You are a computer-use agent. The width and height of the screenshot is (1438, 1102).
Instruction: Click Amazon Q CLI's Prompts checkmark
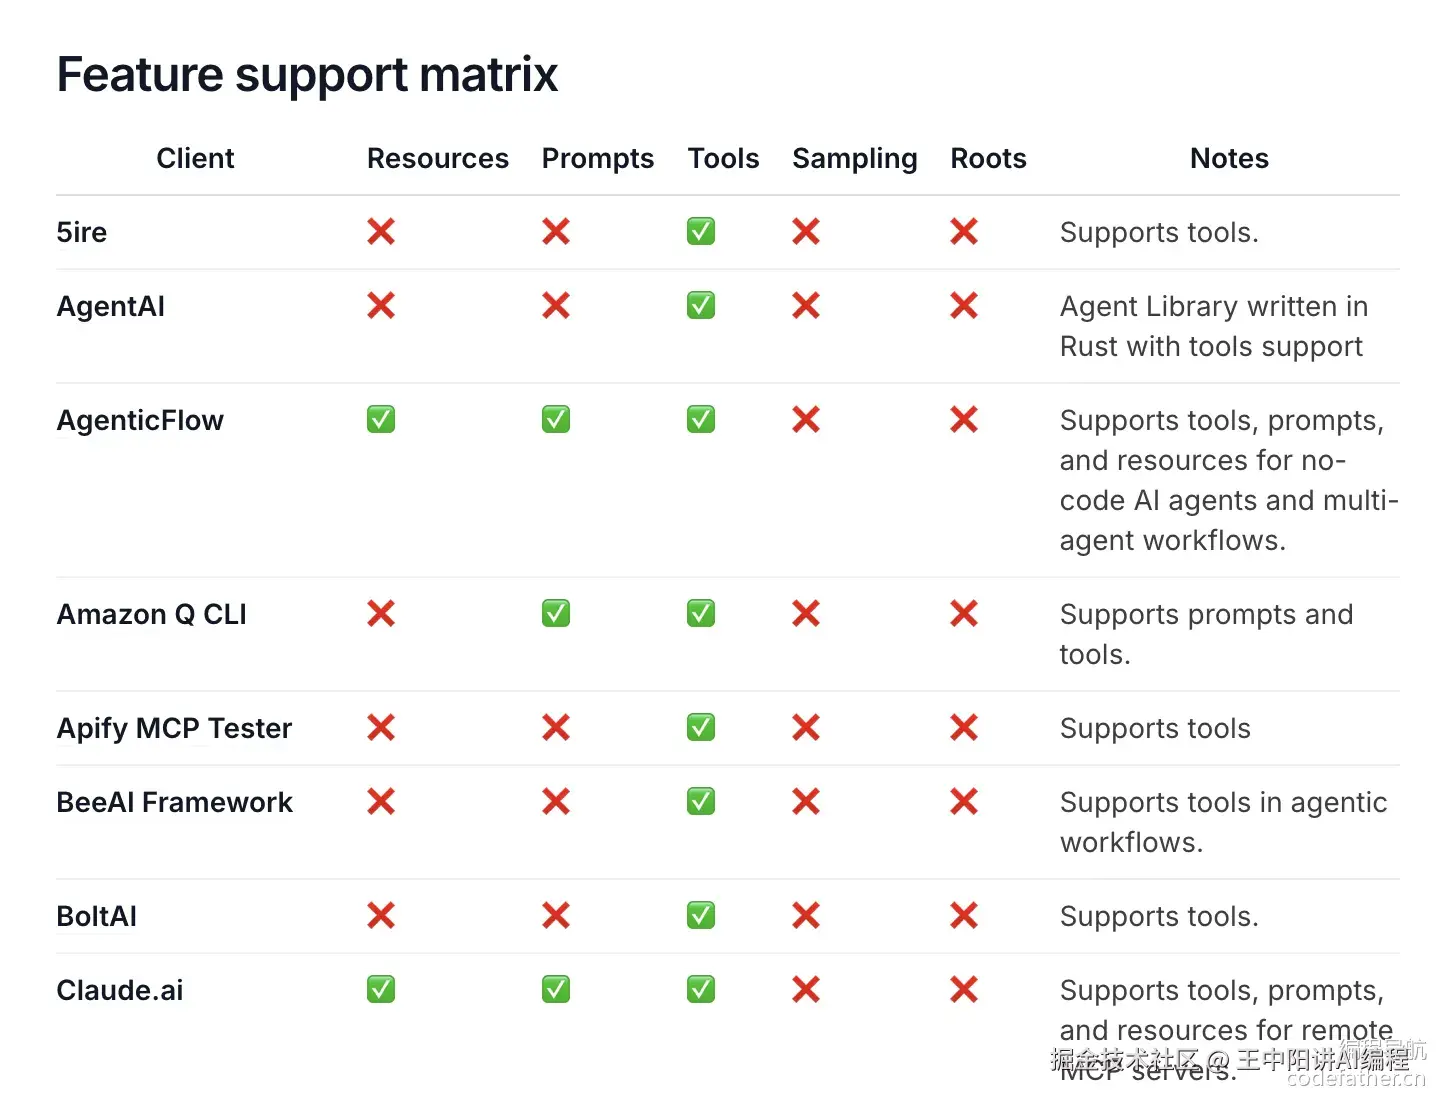[x=556, y=614]
